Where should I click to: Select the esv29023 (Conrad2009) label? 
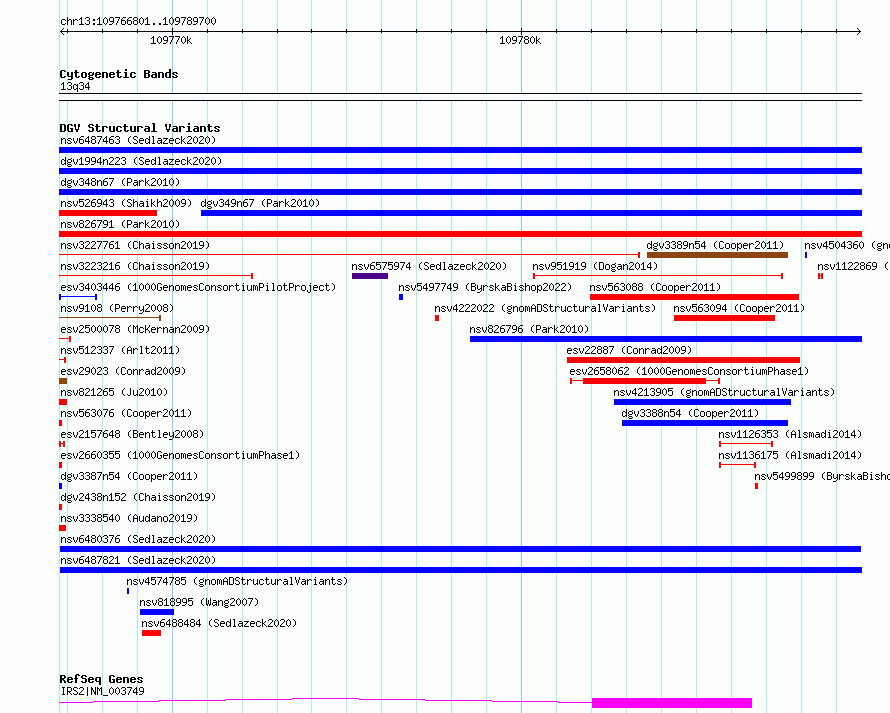[123, 371]
